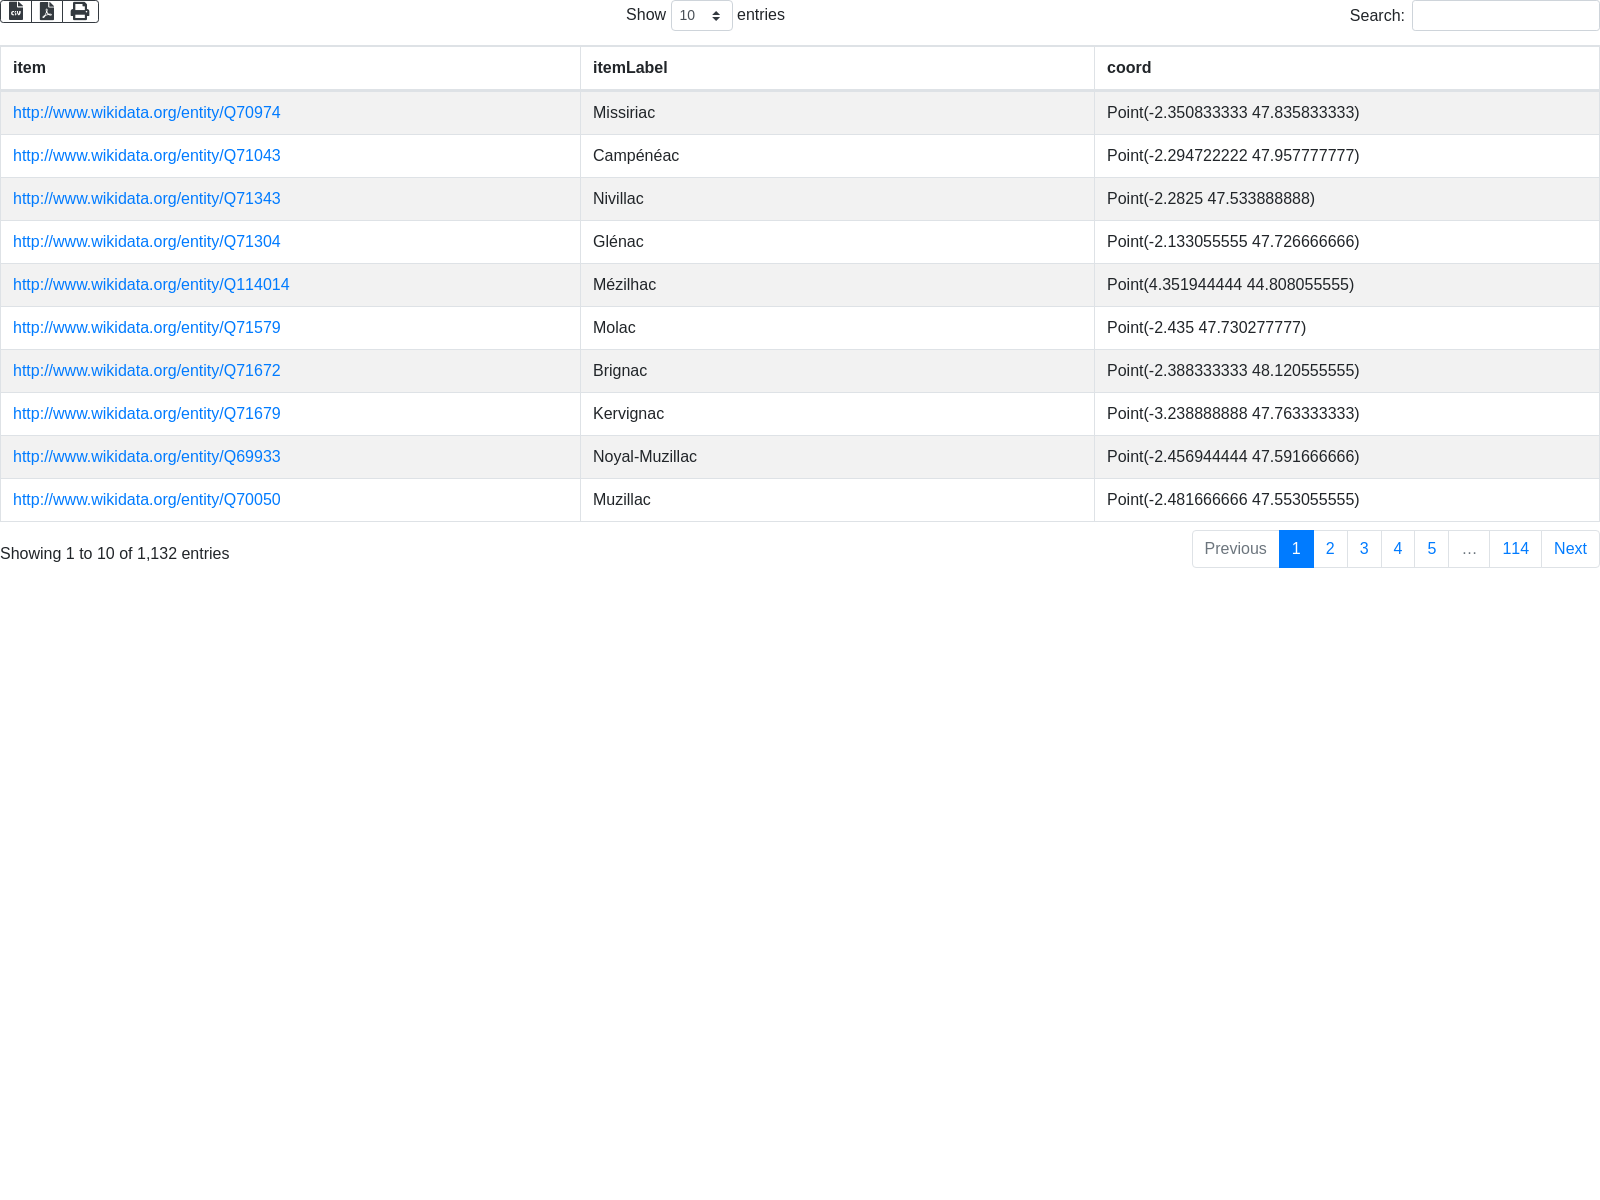Jump to page 3 in pagination

[x=1364, y=549]
